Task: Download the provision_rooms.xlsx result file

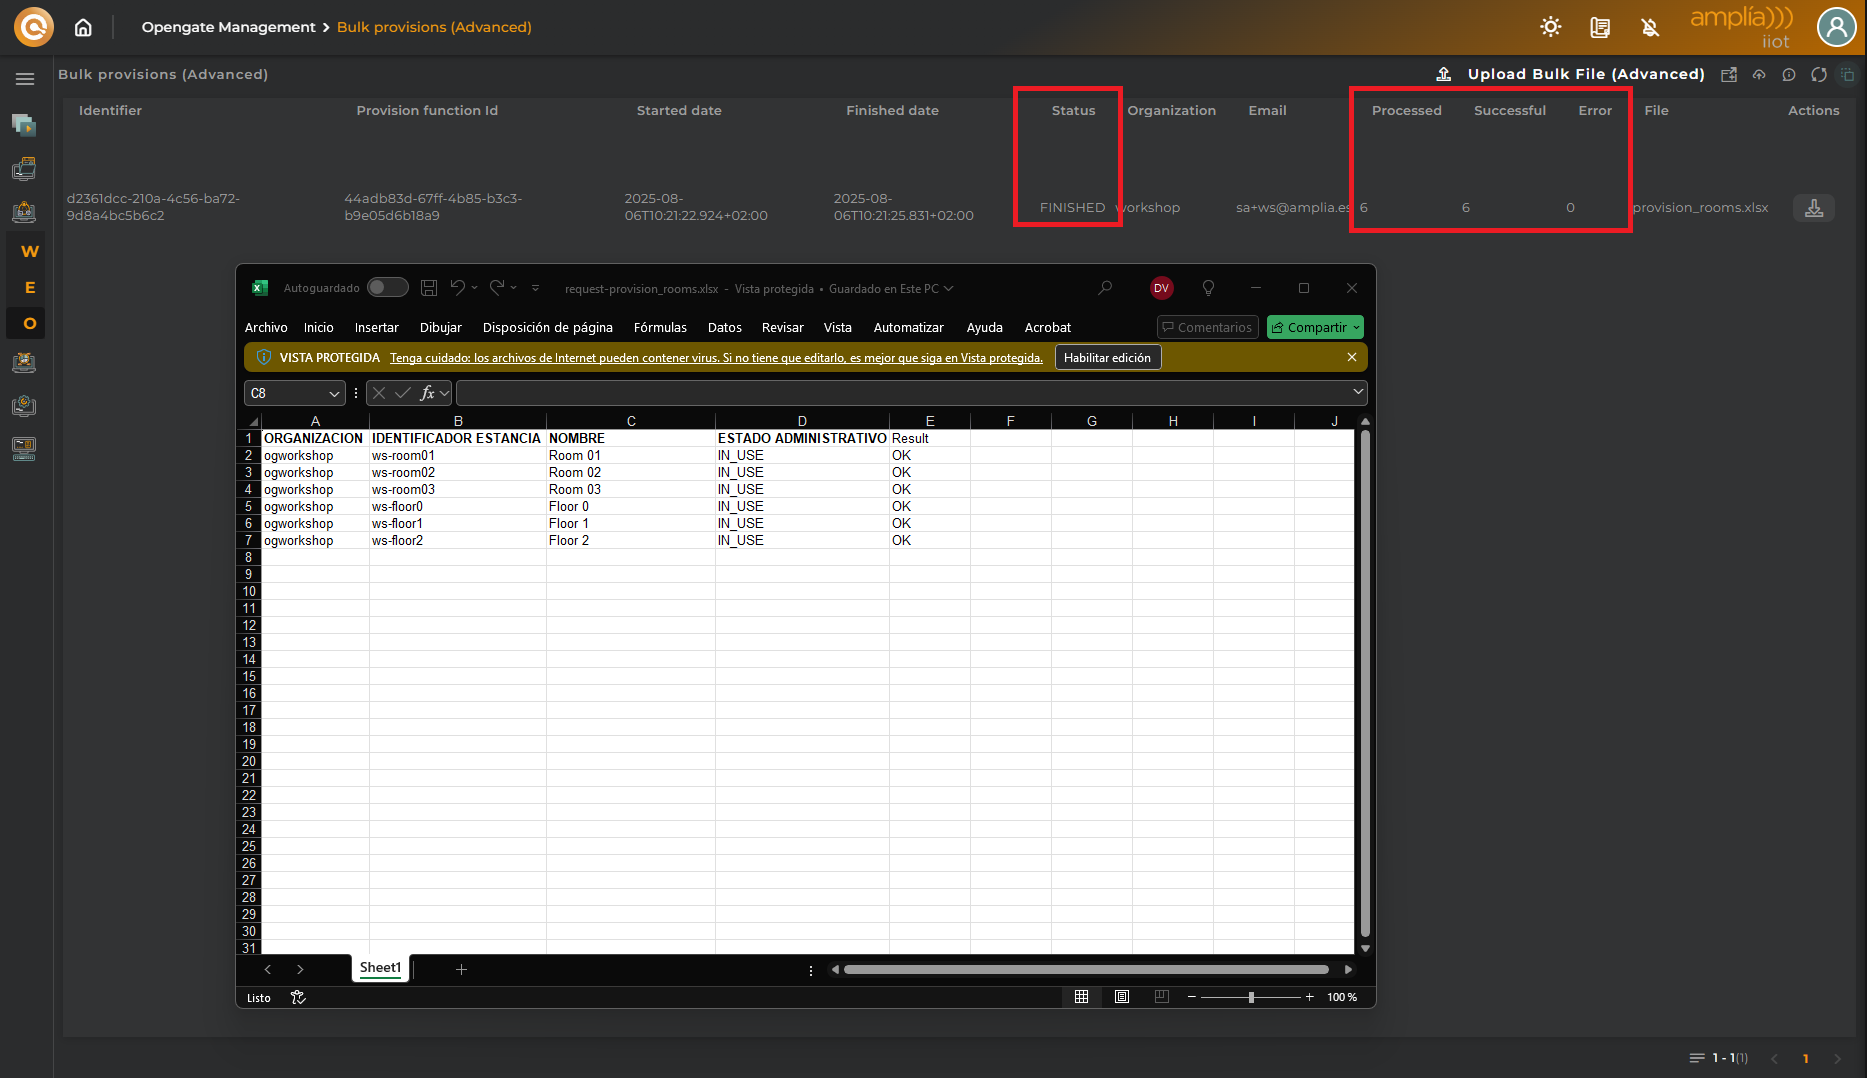Action: (x=1813, y=208)
